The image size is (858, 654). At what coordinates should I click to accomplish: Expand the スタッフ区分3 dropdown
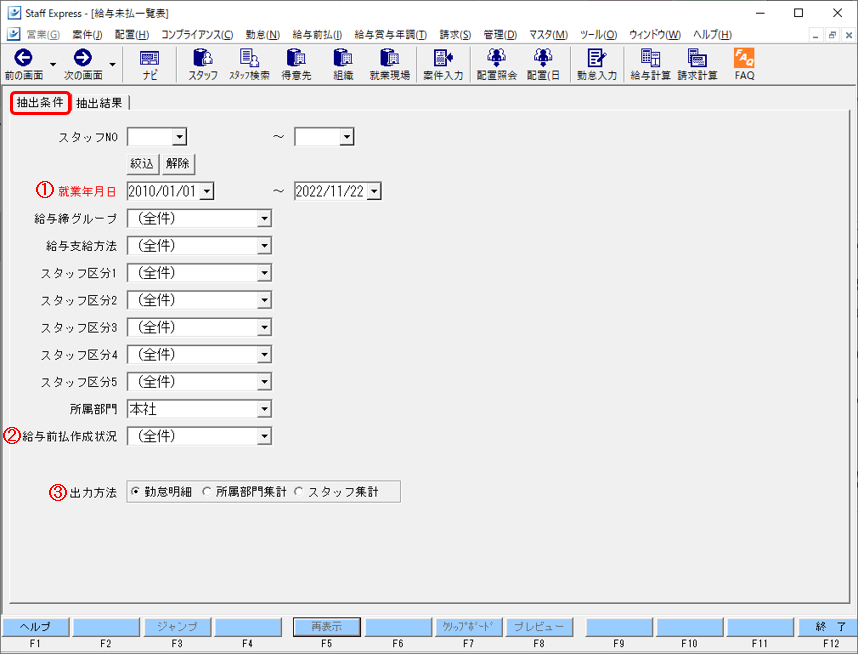(x=264, y=327)
